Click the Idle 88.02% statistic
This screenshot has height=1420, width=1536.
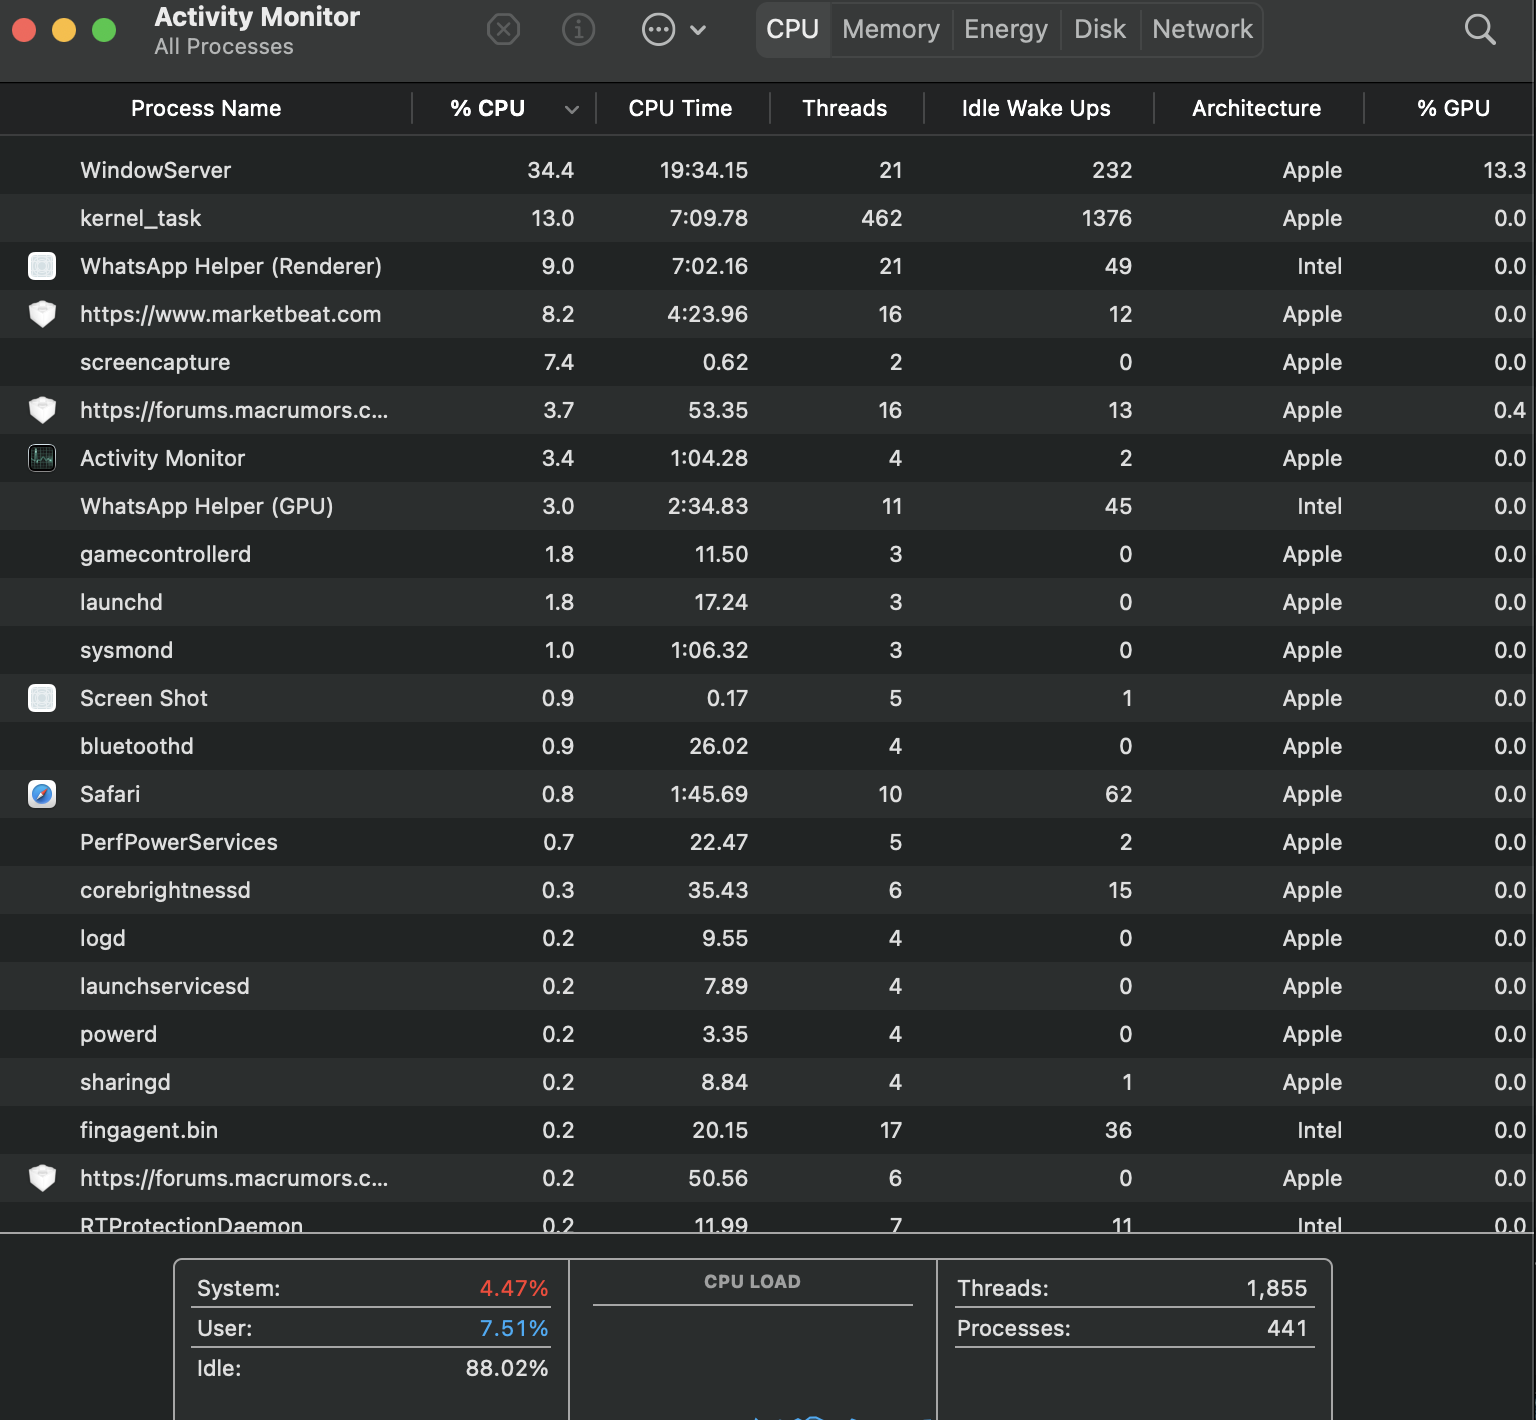[x=372, y=1368]
